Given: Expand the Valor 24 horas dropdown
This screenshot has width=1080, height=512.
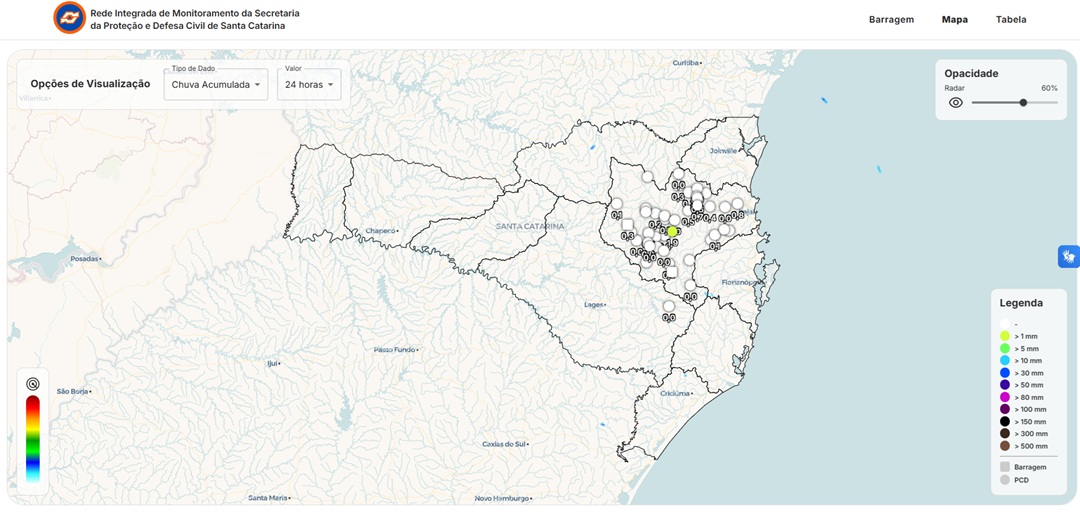Looking at the screenshot, I should (308, 85).
